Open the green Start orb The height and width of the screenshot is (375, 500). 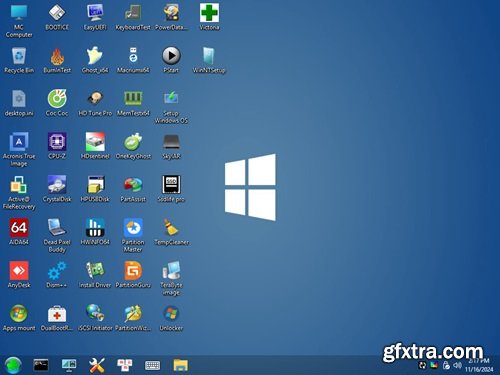pos(13,365)
